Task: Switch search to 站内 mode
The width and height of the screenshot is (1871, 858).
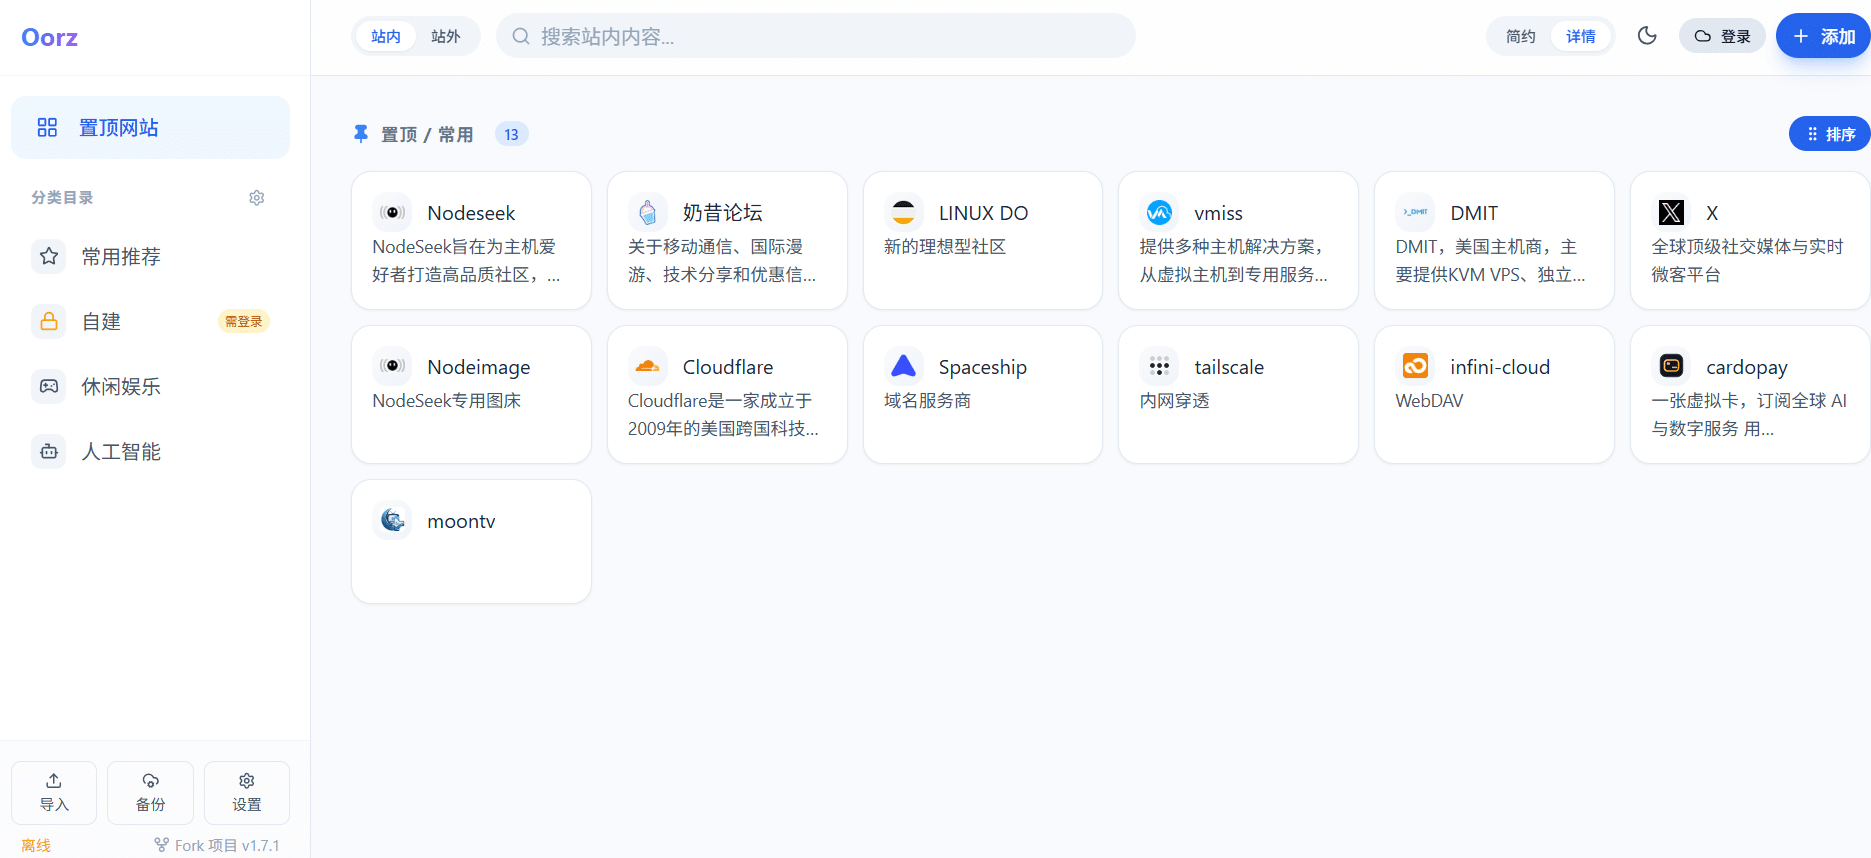Action: pos(386,37)
